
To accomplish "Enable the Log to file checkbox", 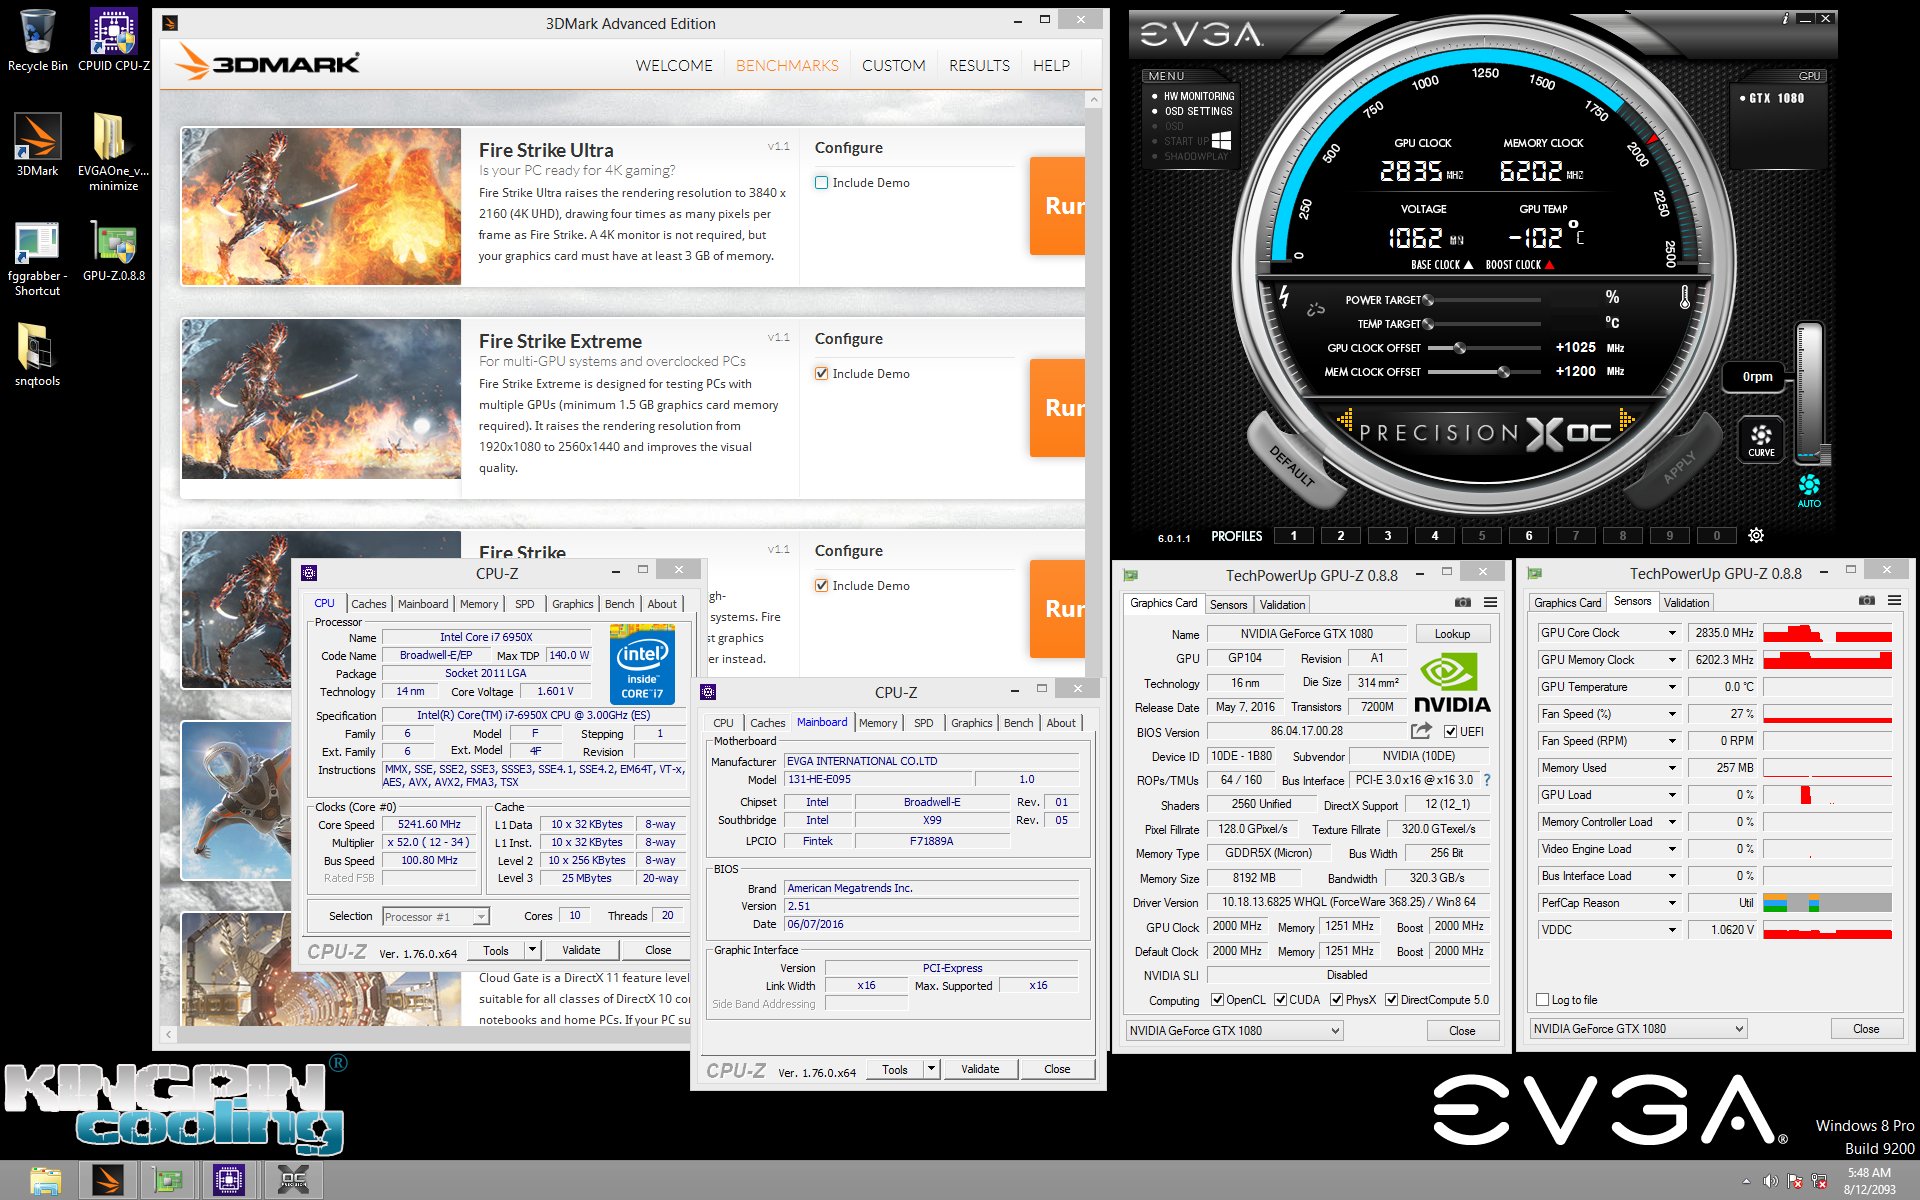I will click(x=1543, y=1000).
